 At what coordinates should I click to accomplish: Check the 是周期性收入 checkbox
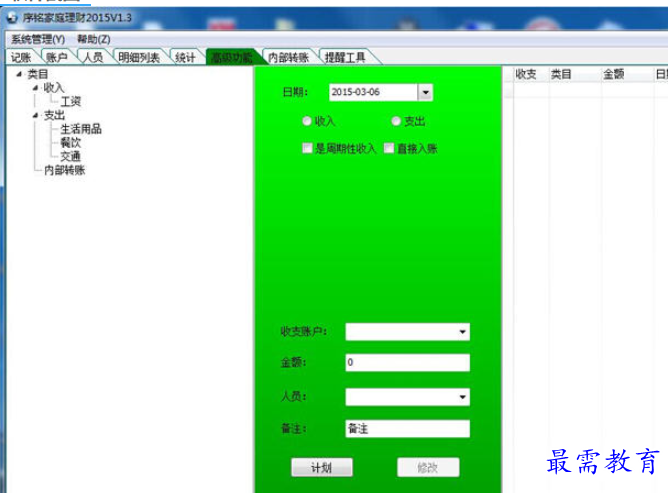pos(307,148)
